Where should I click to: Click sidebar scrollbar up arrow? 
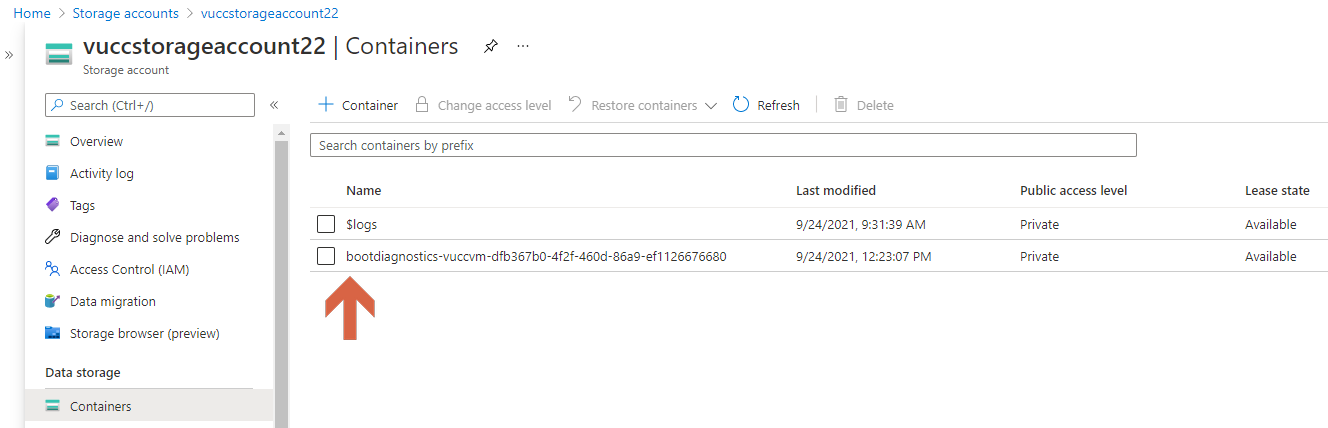(x=281, y=133)
